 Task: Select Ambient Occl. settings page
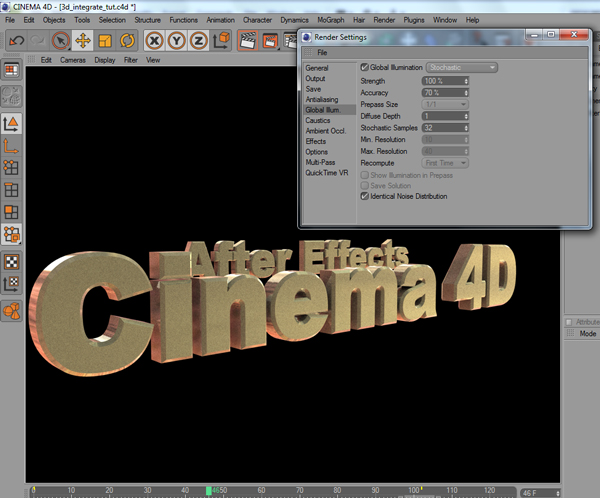(326, 131)
